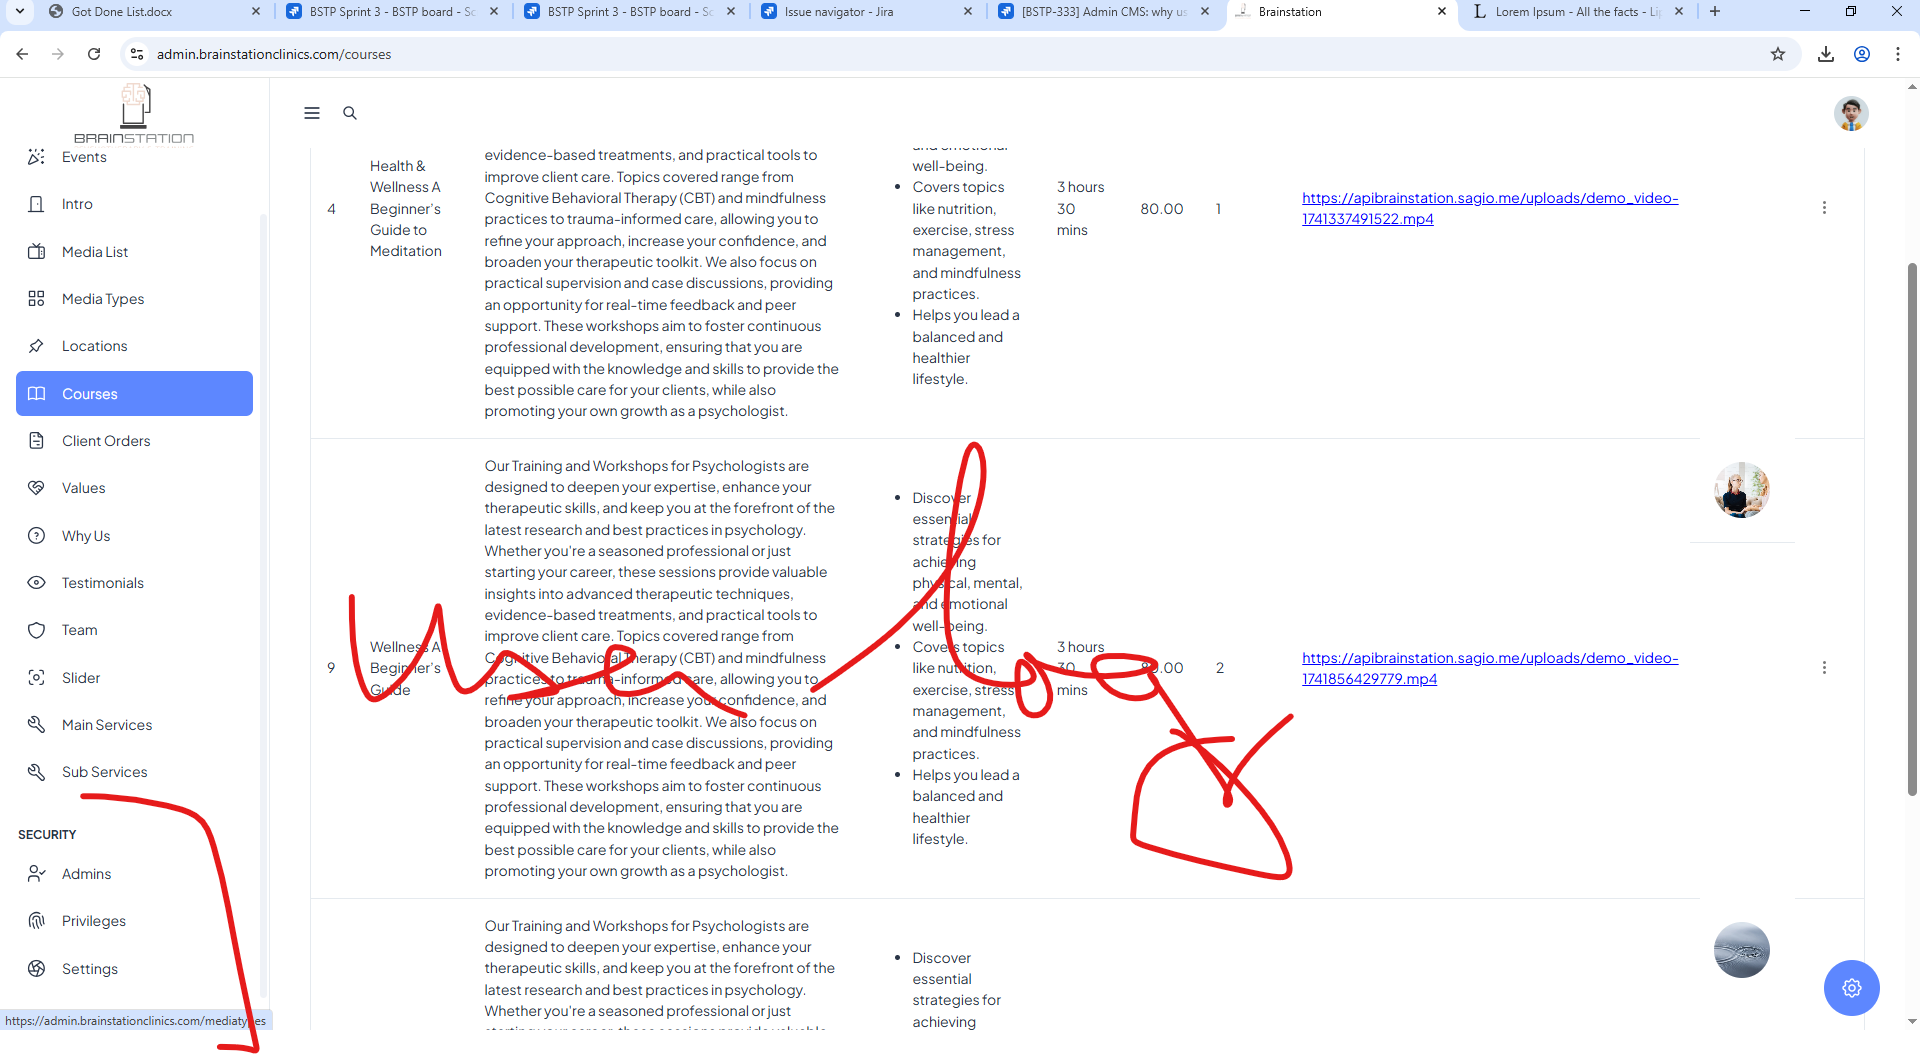The width and height of the screenshot is (1920, 1056).
Task: Open Media Types in sidebar
Action: [x=102, y=299]
